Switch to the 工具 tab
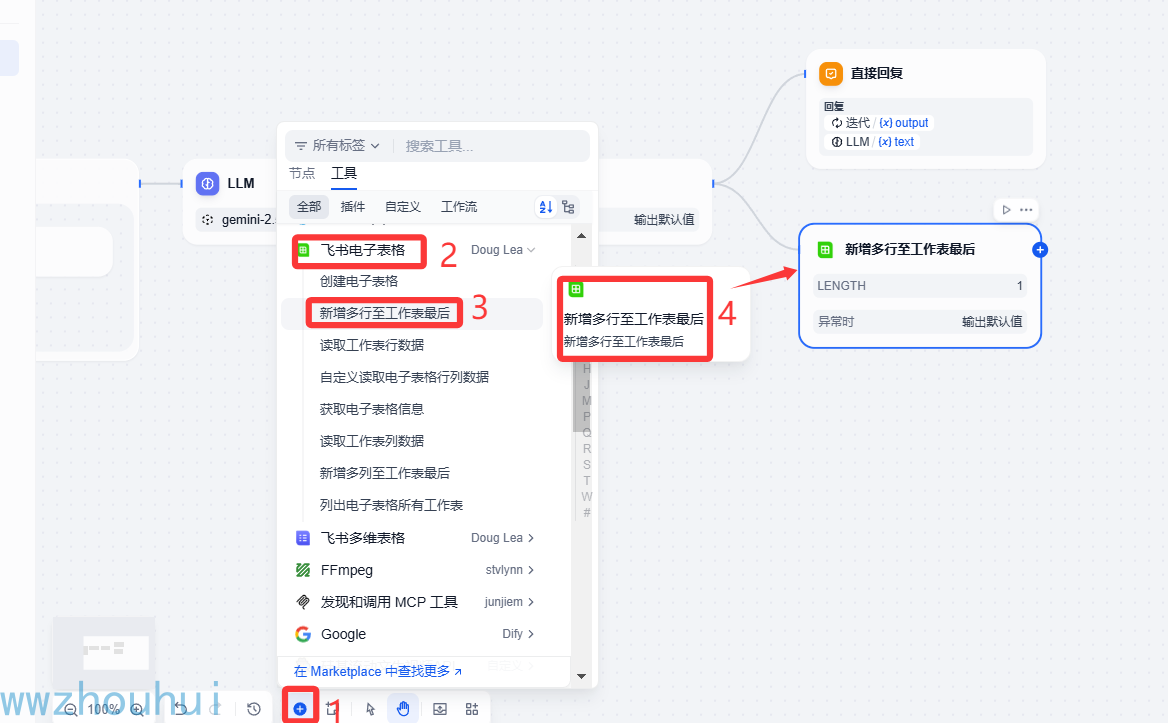 [343, 173]
